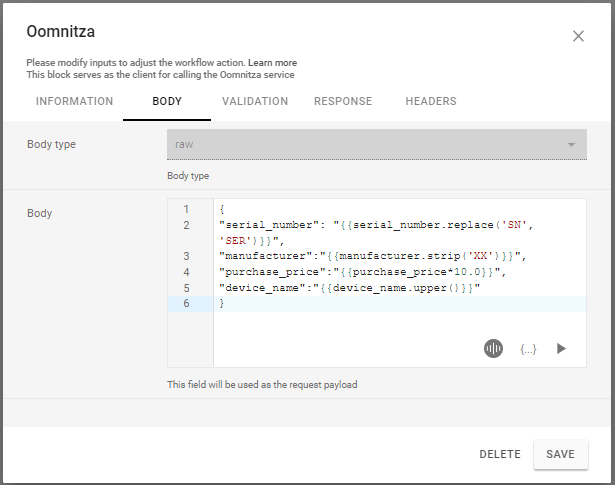Switch to the Information tab
Image resolution: width=615 pixels, height=485 pixels.
74,101
